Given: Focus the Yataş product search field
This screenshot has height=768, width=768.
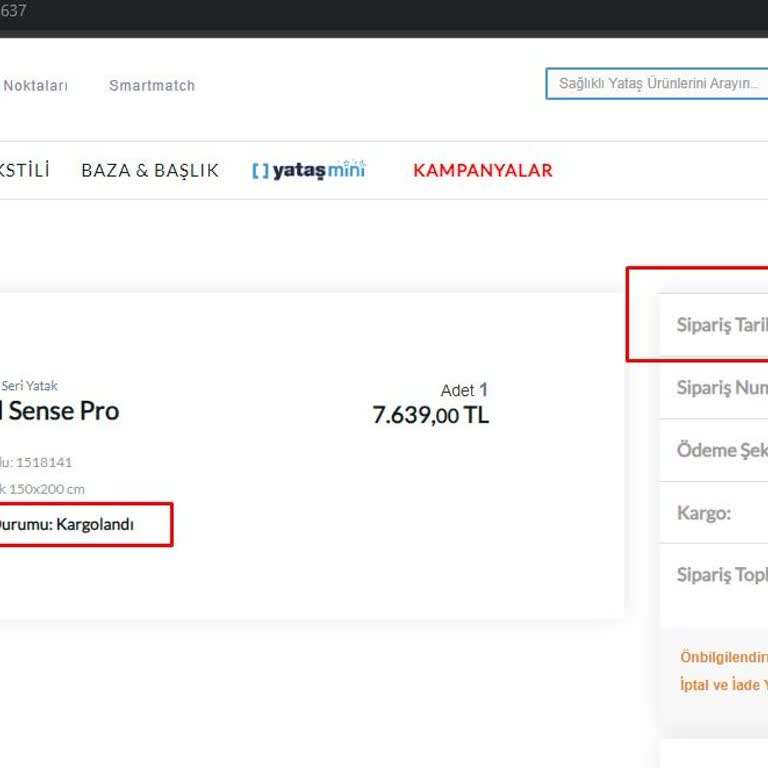Looking at the screenshot, I should tap(657, 84).
